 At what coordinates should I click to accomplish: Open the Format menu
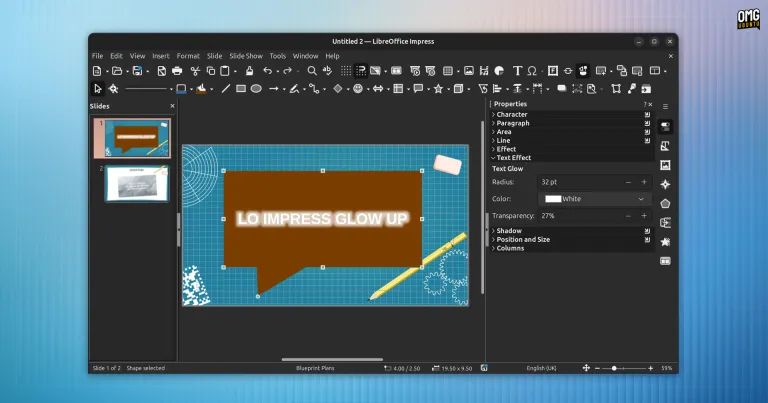click(x=188, y=56)
